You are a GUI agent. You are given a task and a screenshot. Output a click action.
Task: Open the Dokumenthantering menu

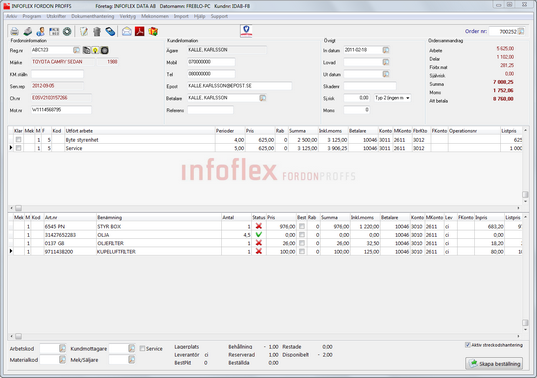click(x=92, y=16)
